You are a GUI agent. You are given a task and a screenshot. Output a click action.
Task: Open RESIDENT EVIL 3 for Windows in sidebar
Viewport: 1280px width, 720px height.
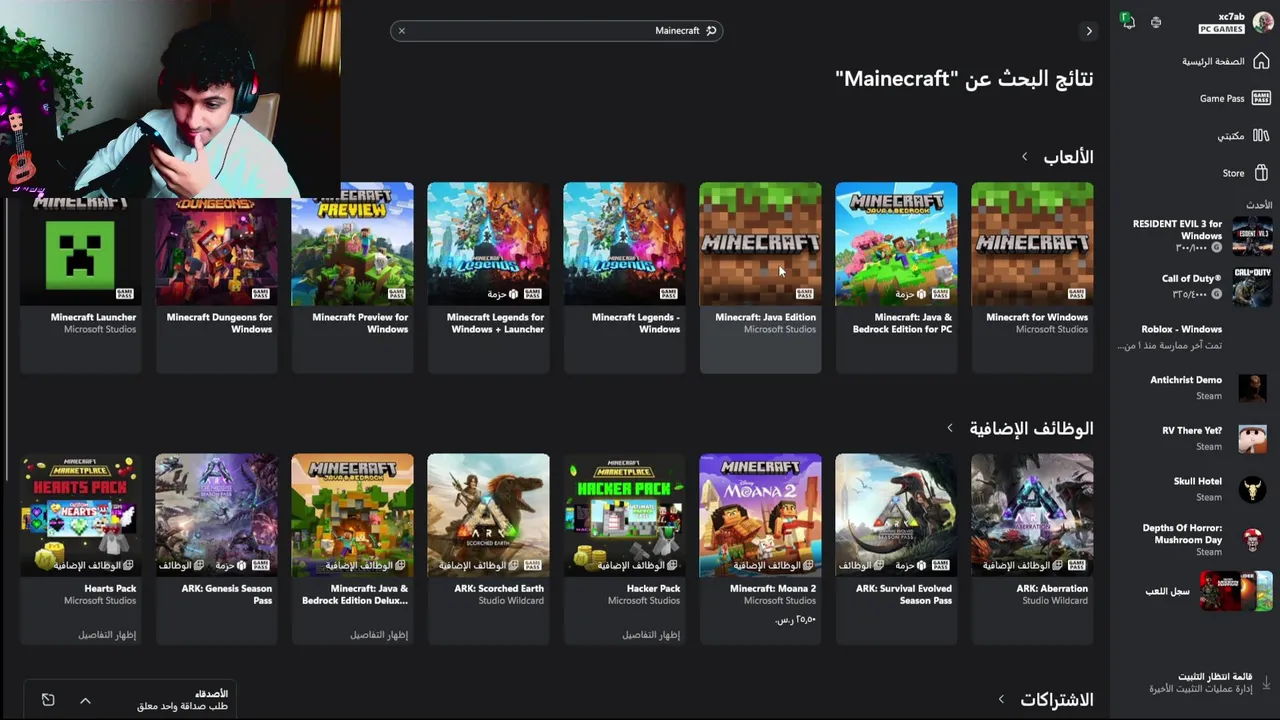click(x=1195, y=236)
